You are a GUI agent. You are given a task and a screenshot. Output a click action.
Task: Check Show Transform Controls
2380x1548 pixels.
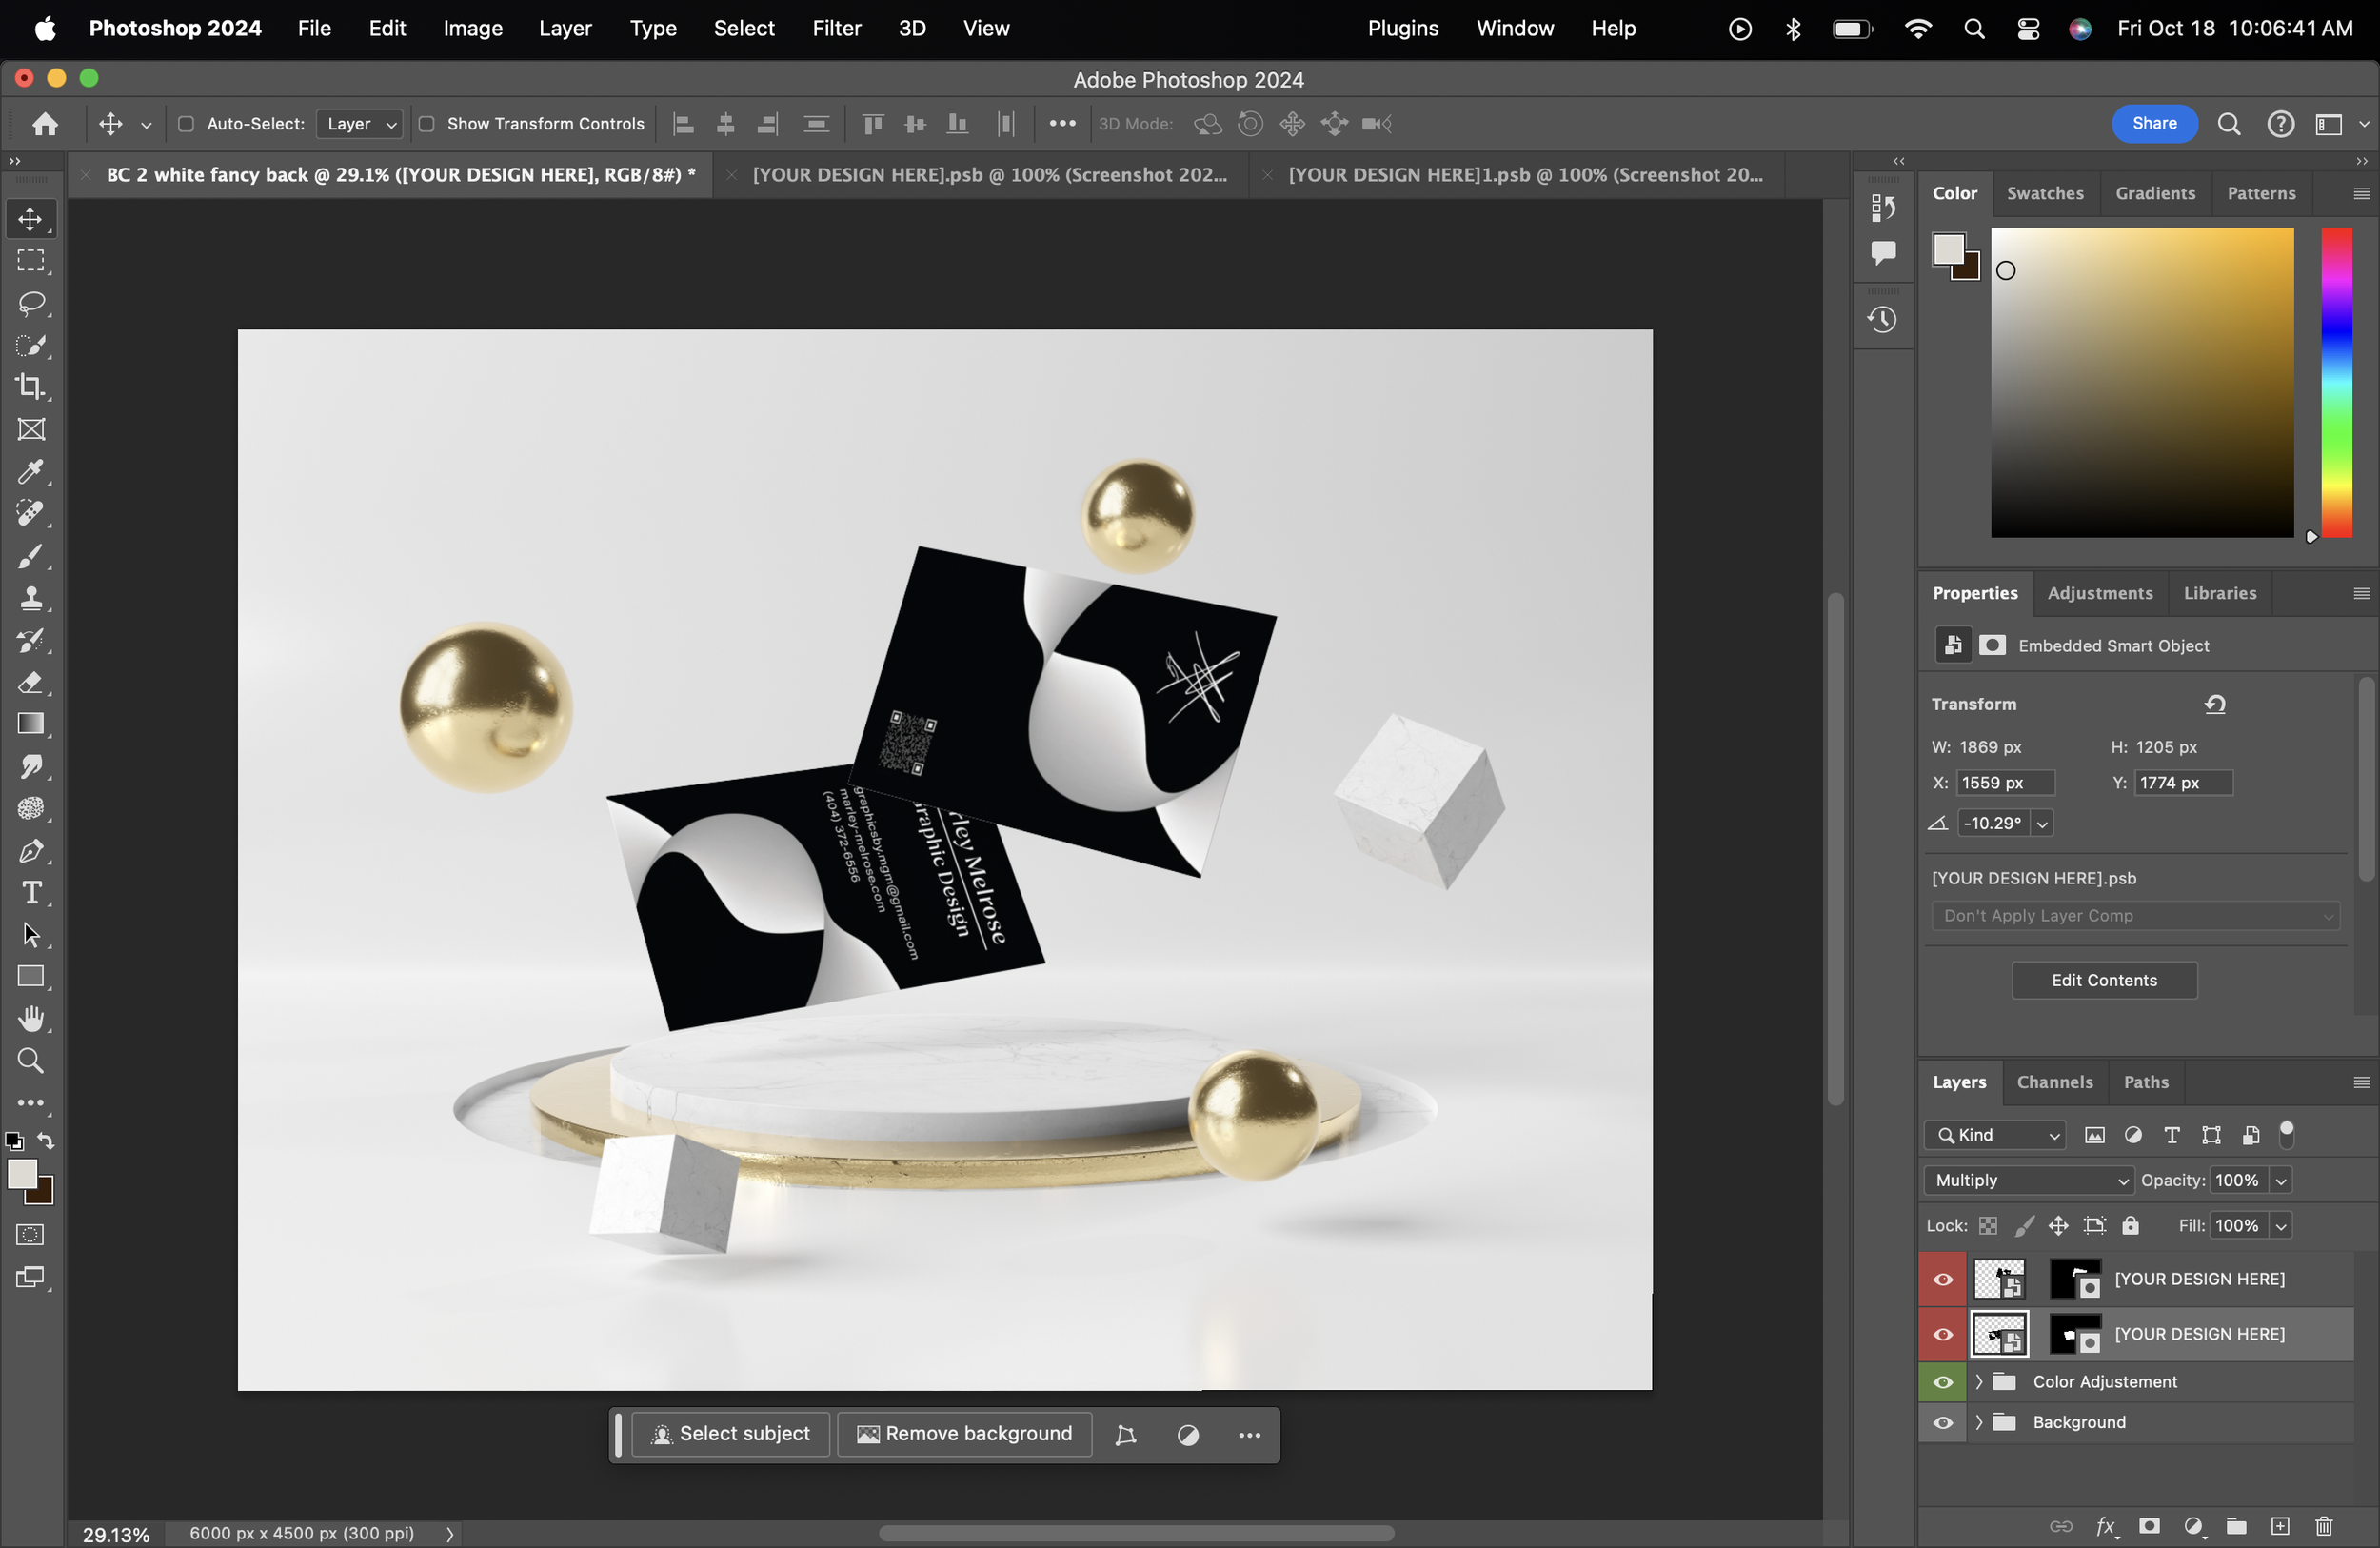tap(427, 124)
